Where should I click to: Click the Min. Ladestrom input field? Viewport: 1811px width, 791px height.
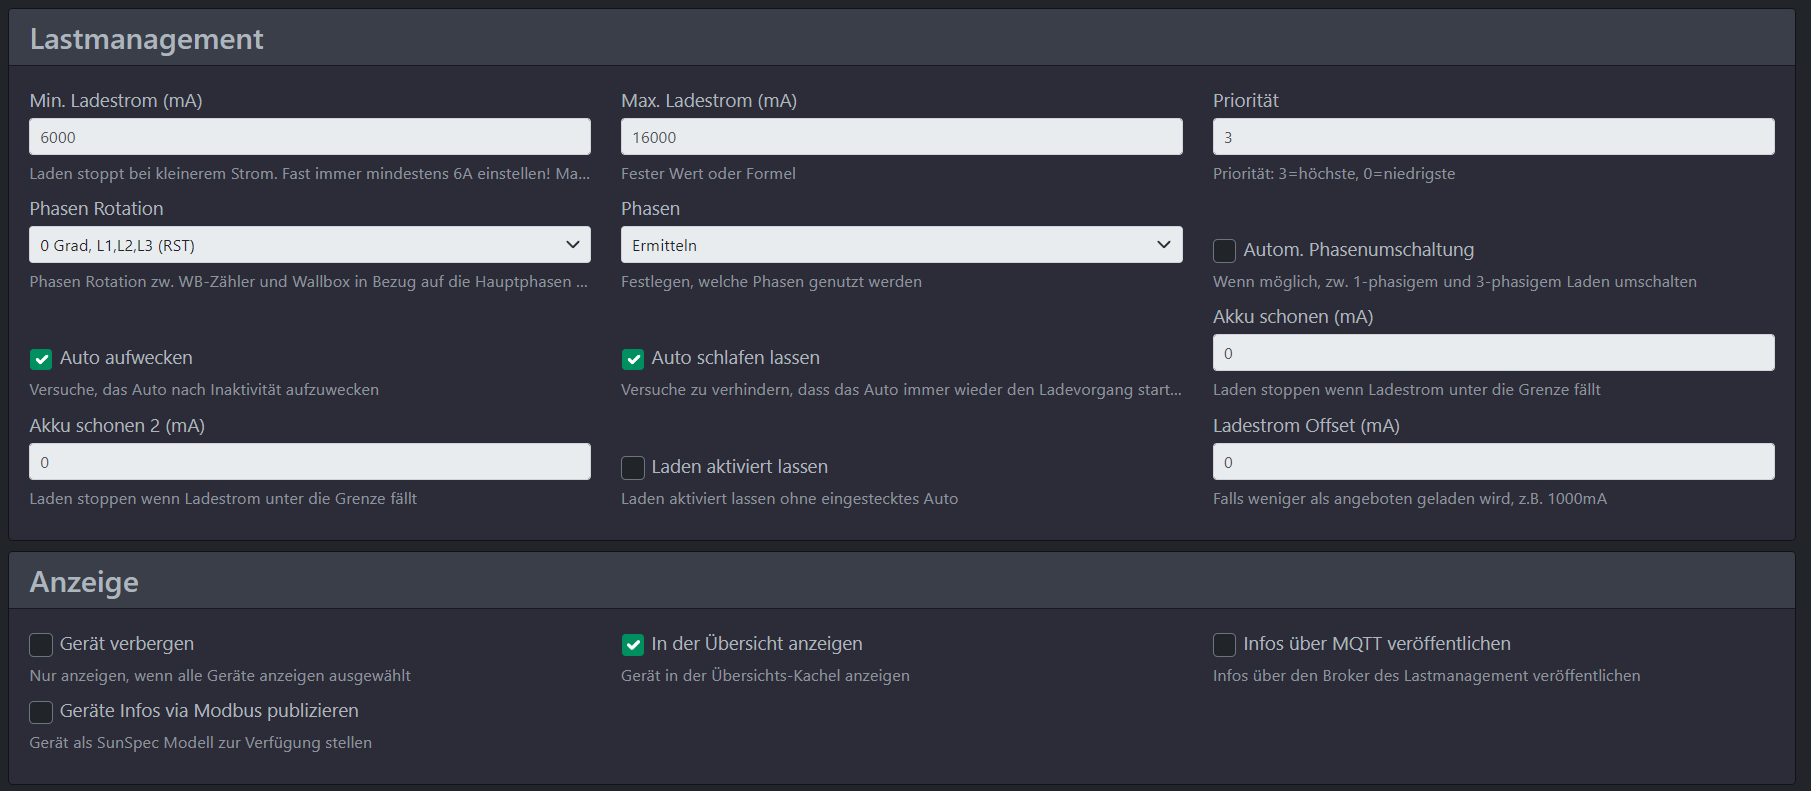[x=310, y=137]
